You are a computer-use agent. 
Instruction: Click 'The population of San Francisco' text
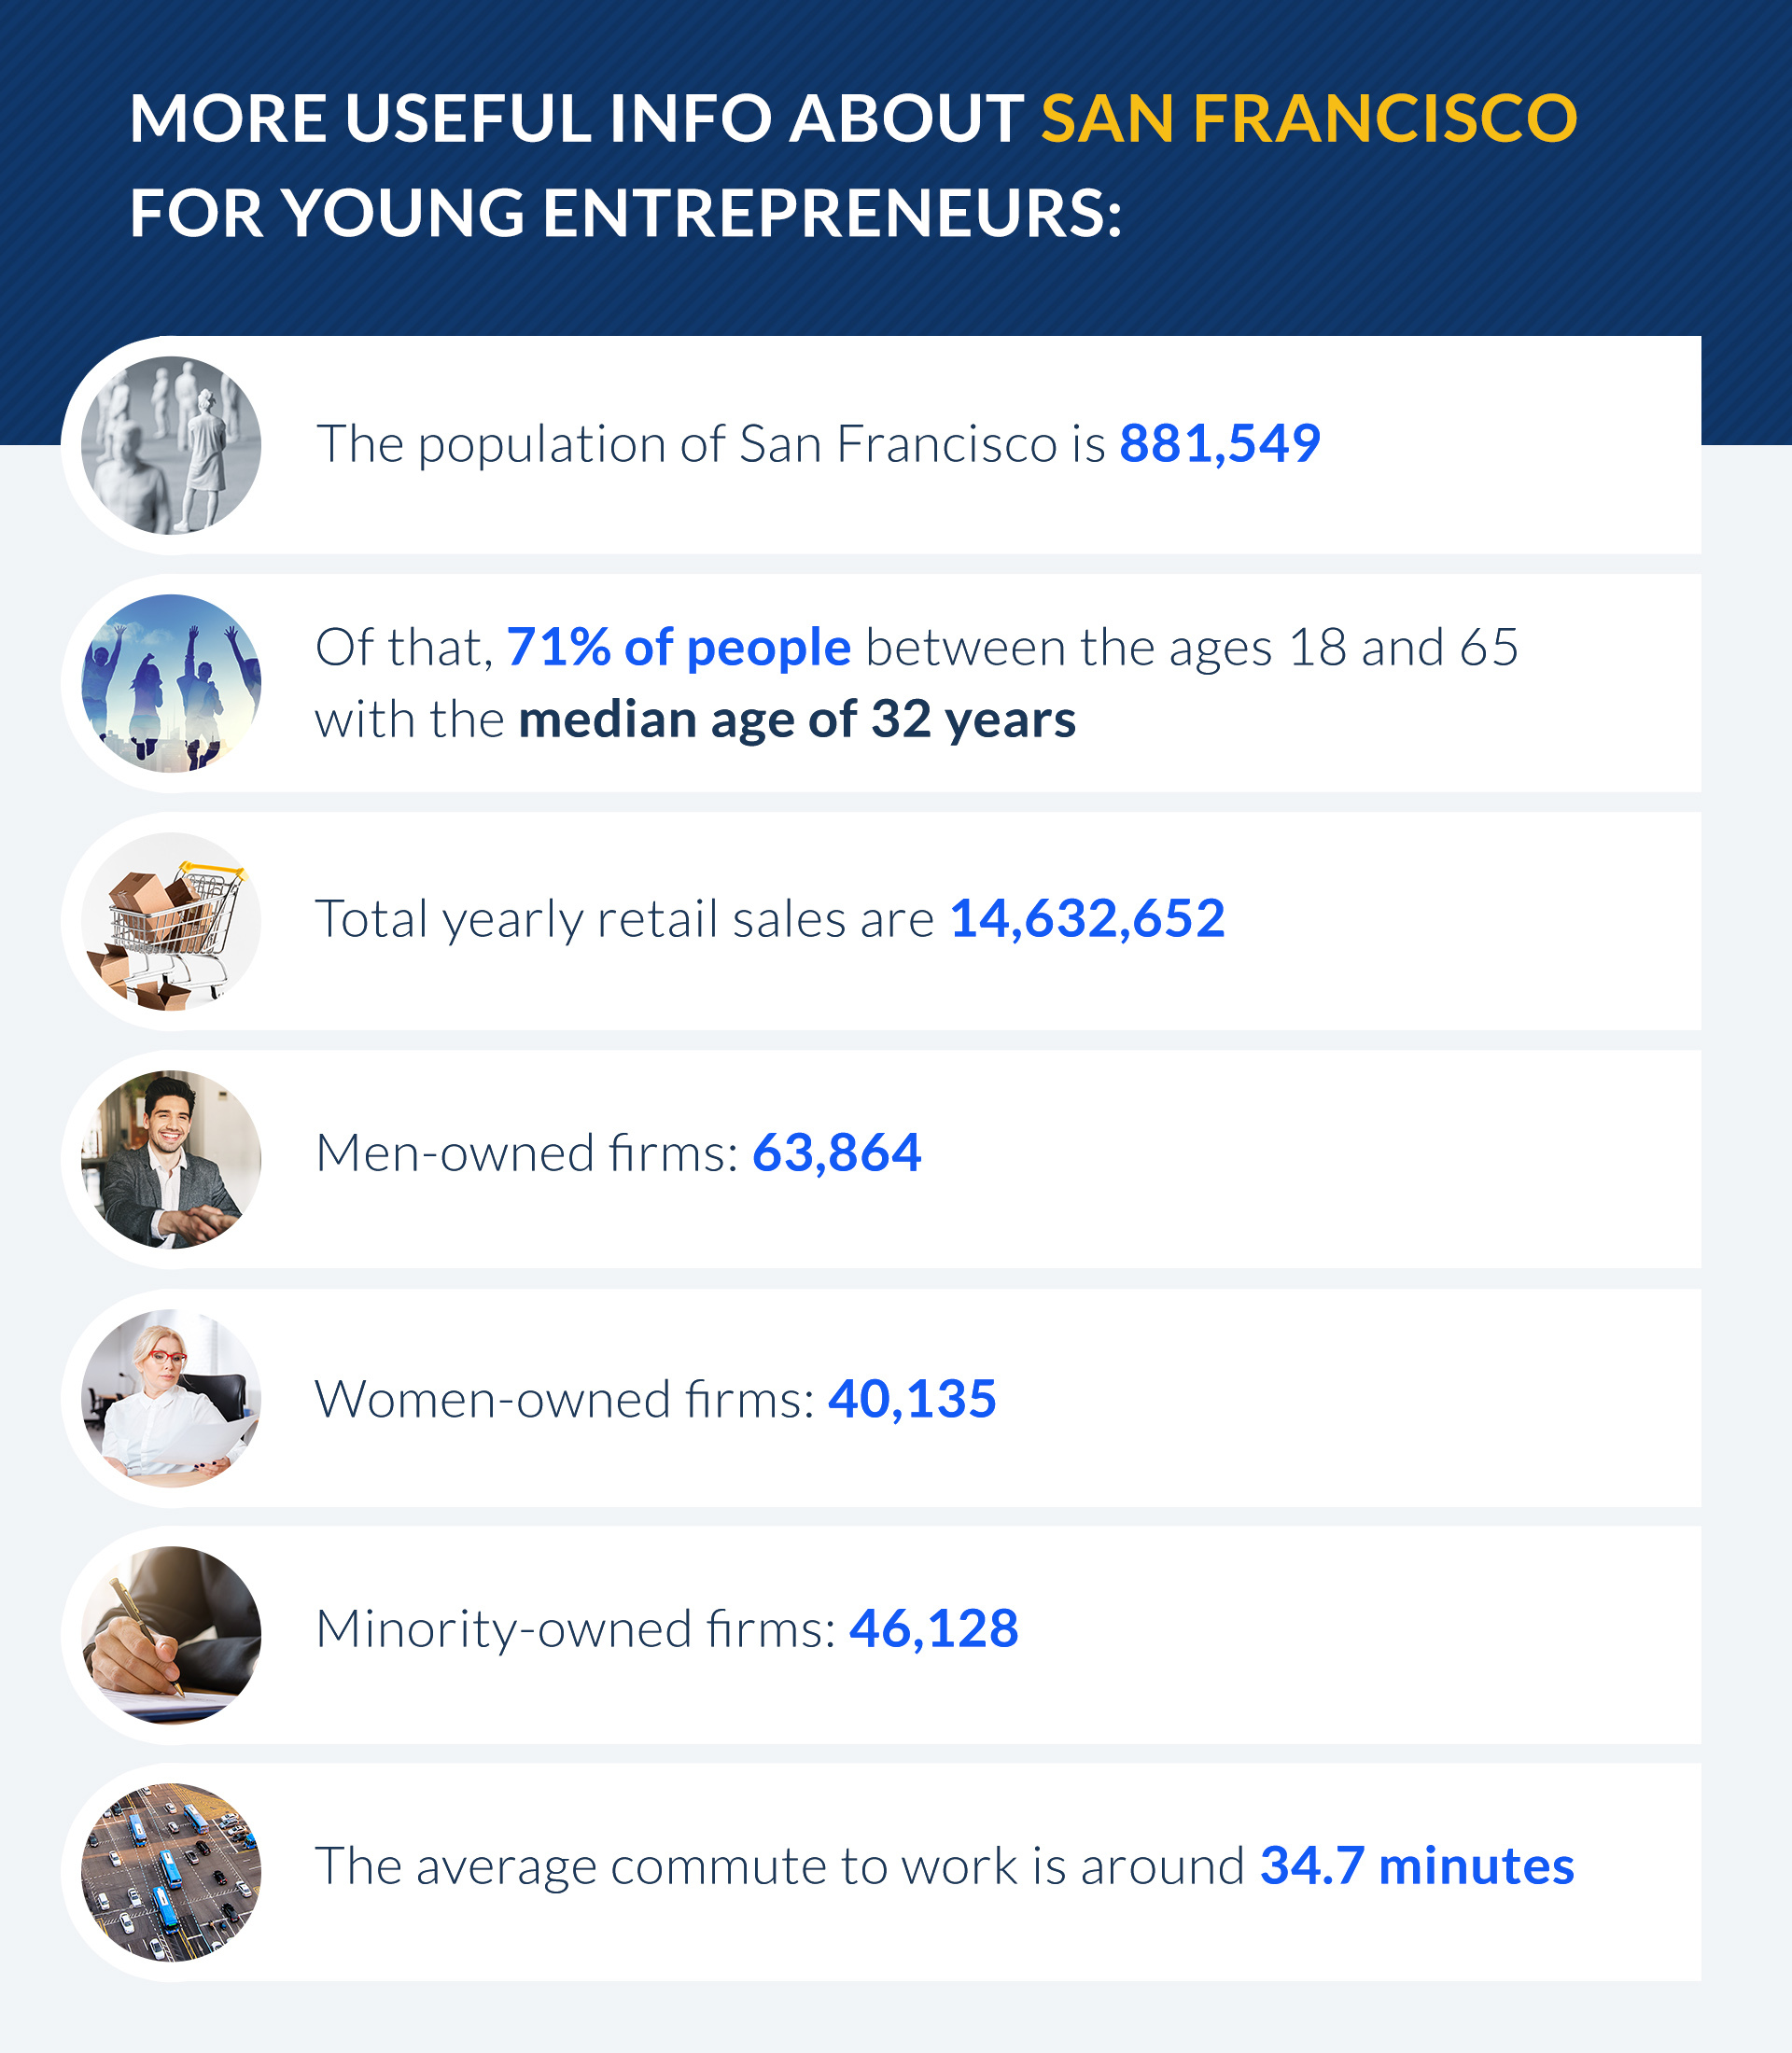(x=687, y=444)
